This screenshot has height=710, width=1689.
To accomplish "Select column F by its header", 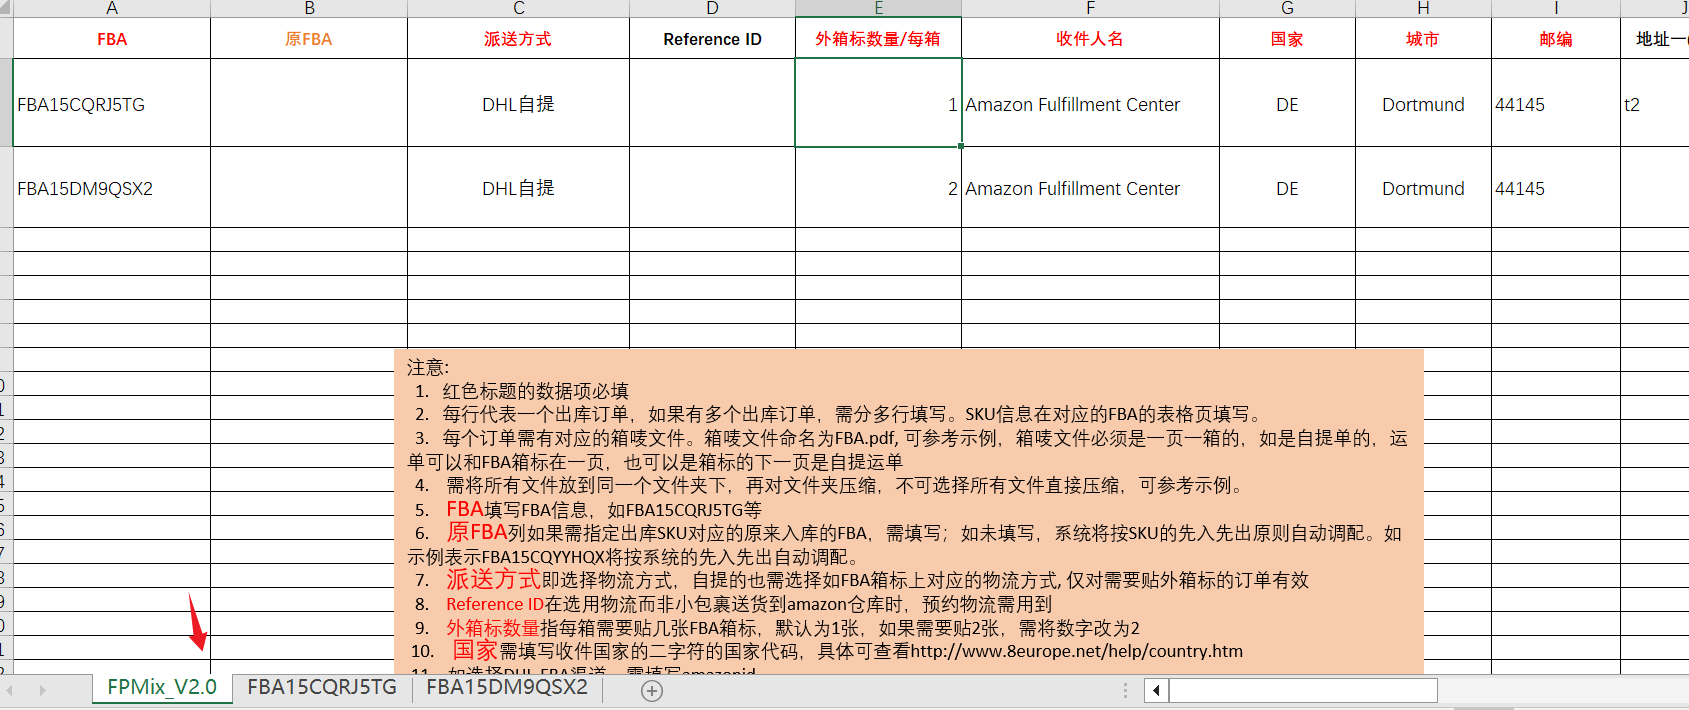I will [1090, 8].
